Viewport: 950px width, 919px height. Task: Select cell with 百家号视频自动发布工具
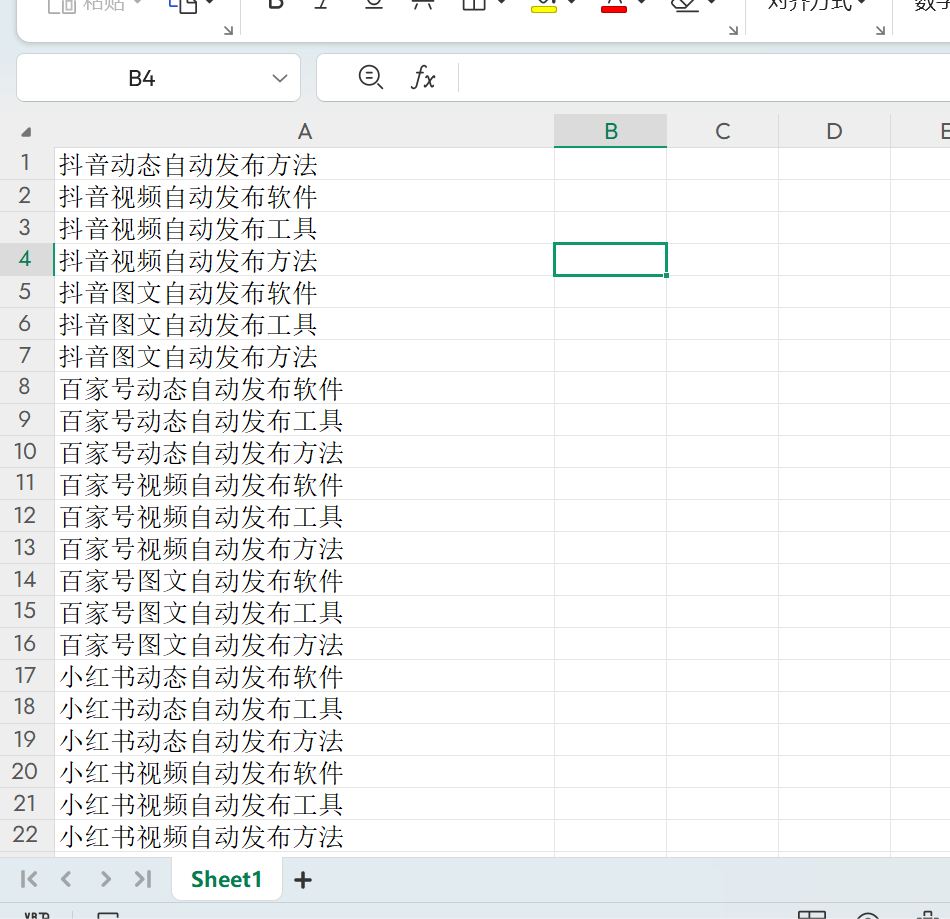(304, 517)
